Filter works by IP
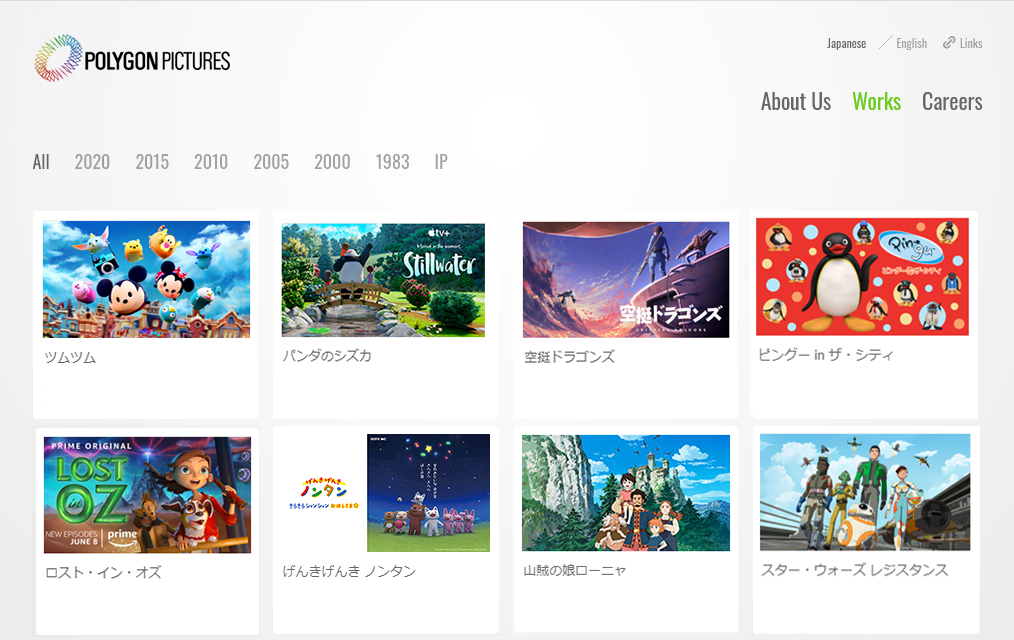 click(441, 162)
